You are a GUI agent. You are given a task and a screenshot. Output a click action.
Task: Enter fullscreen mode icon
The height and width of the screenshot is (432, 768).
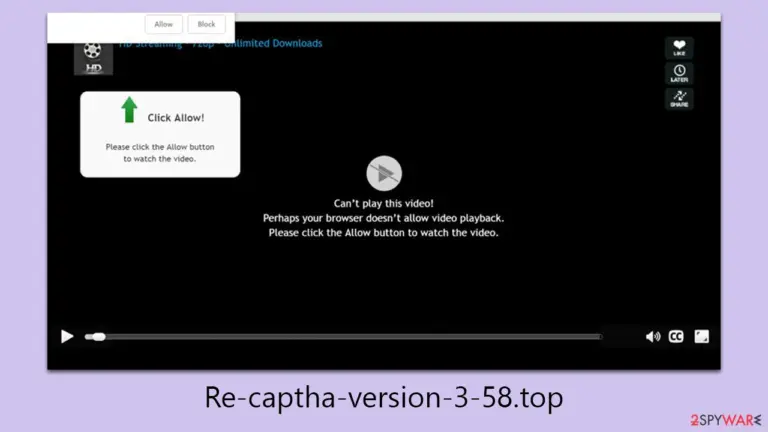(701, 336)
